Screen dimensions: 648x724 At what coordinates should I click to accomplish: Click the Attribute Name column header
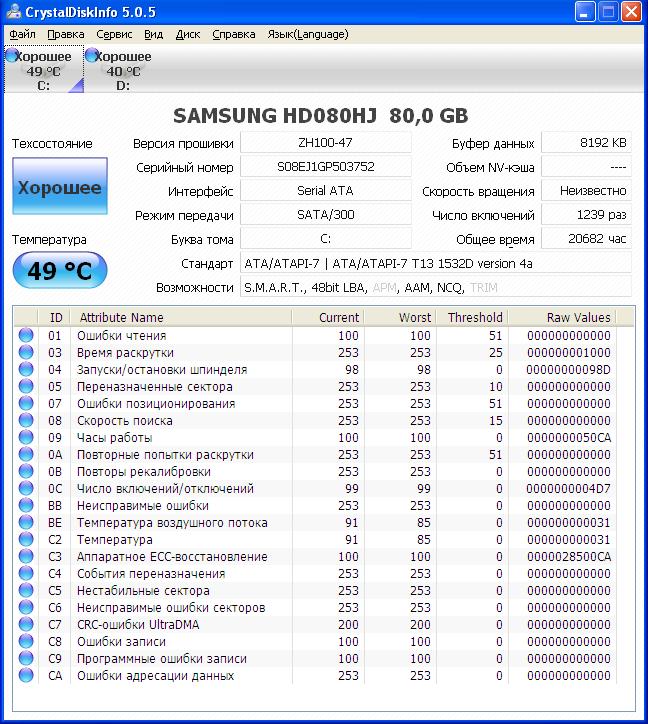tap(181, 318)
